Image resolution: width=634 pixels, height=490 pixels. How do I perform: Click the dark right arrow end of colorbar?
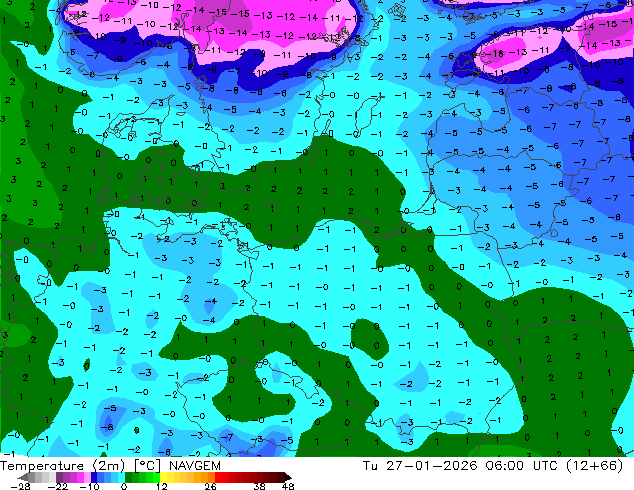[287, 477]
